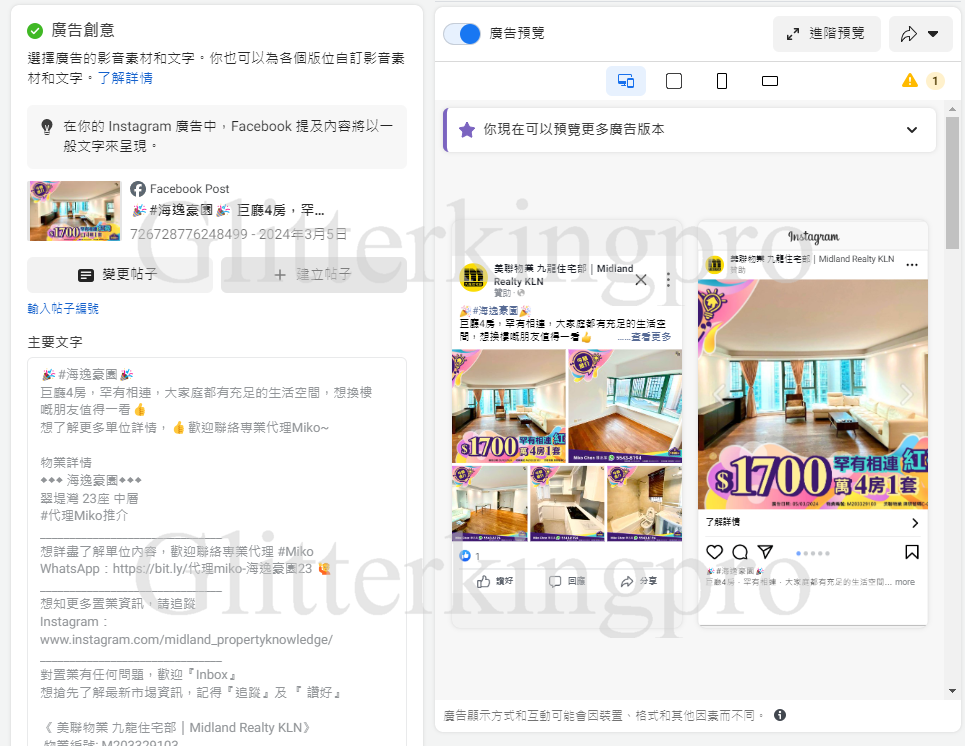
Task: Click the Instagram heart like icon
Action: 715,552
